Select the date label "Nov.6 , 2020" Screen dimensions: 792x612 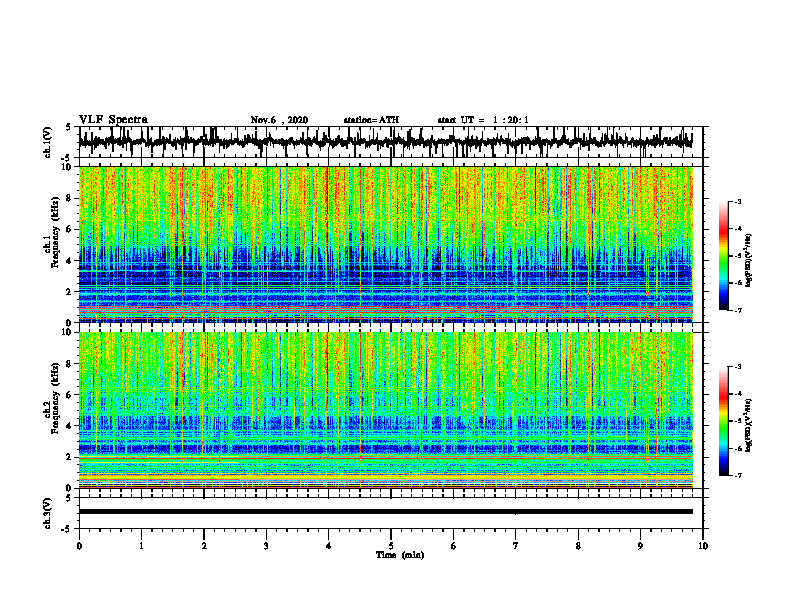pyautogui.click(x=279, y=120)
